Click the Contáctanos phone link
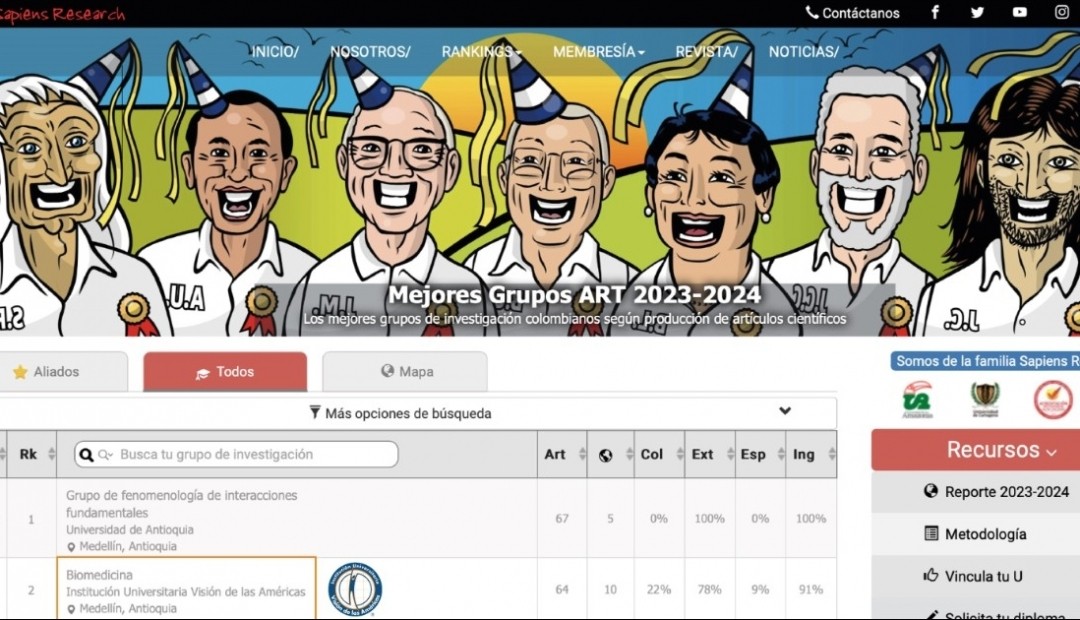This screenshot has width=1080, height=620. (x=853, y=12)
